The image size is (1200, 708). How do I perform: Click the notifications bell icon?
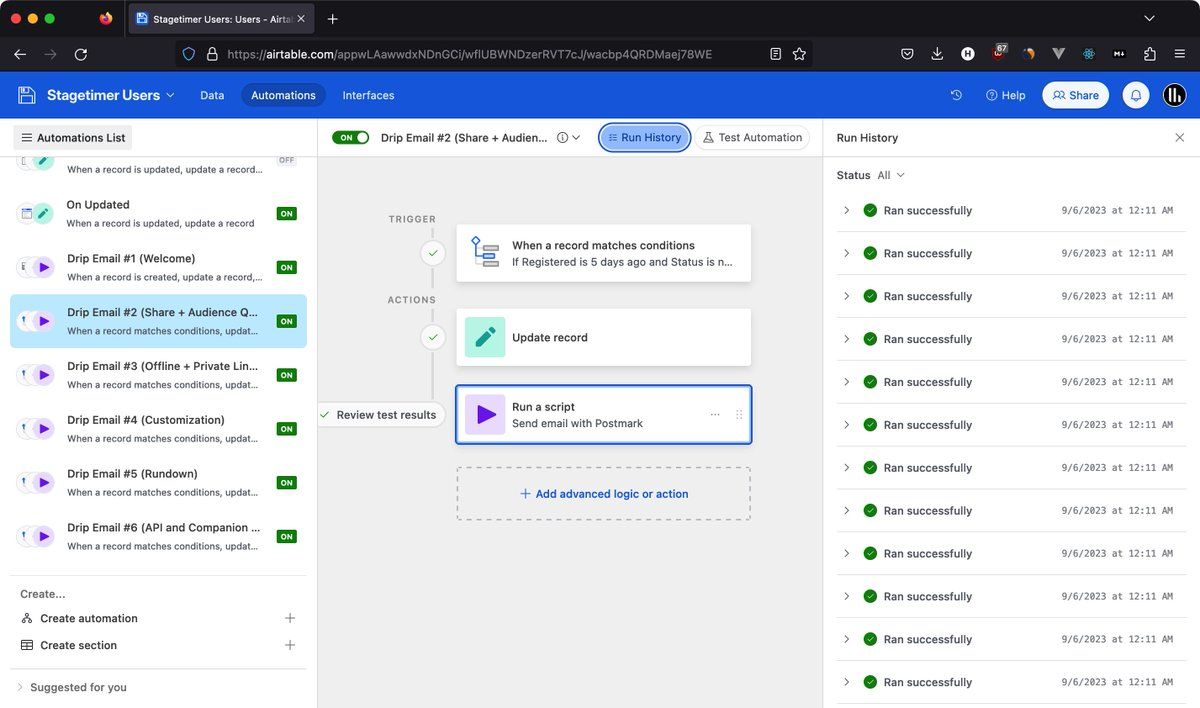pos(1135,95)
